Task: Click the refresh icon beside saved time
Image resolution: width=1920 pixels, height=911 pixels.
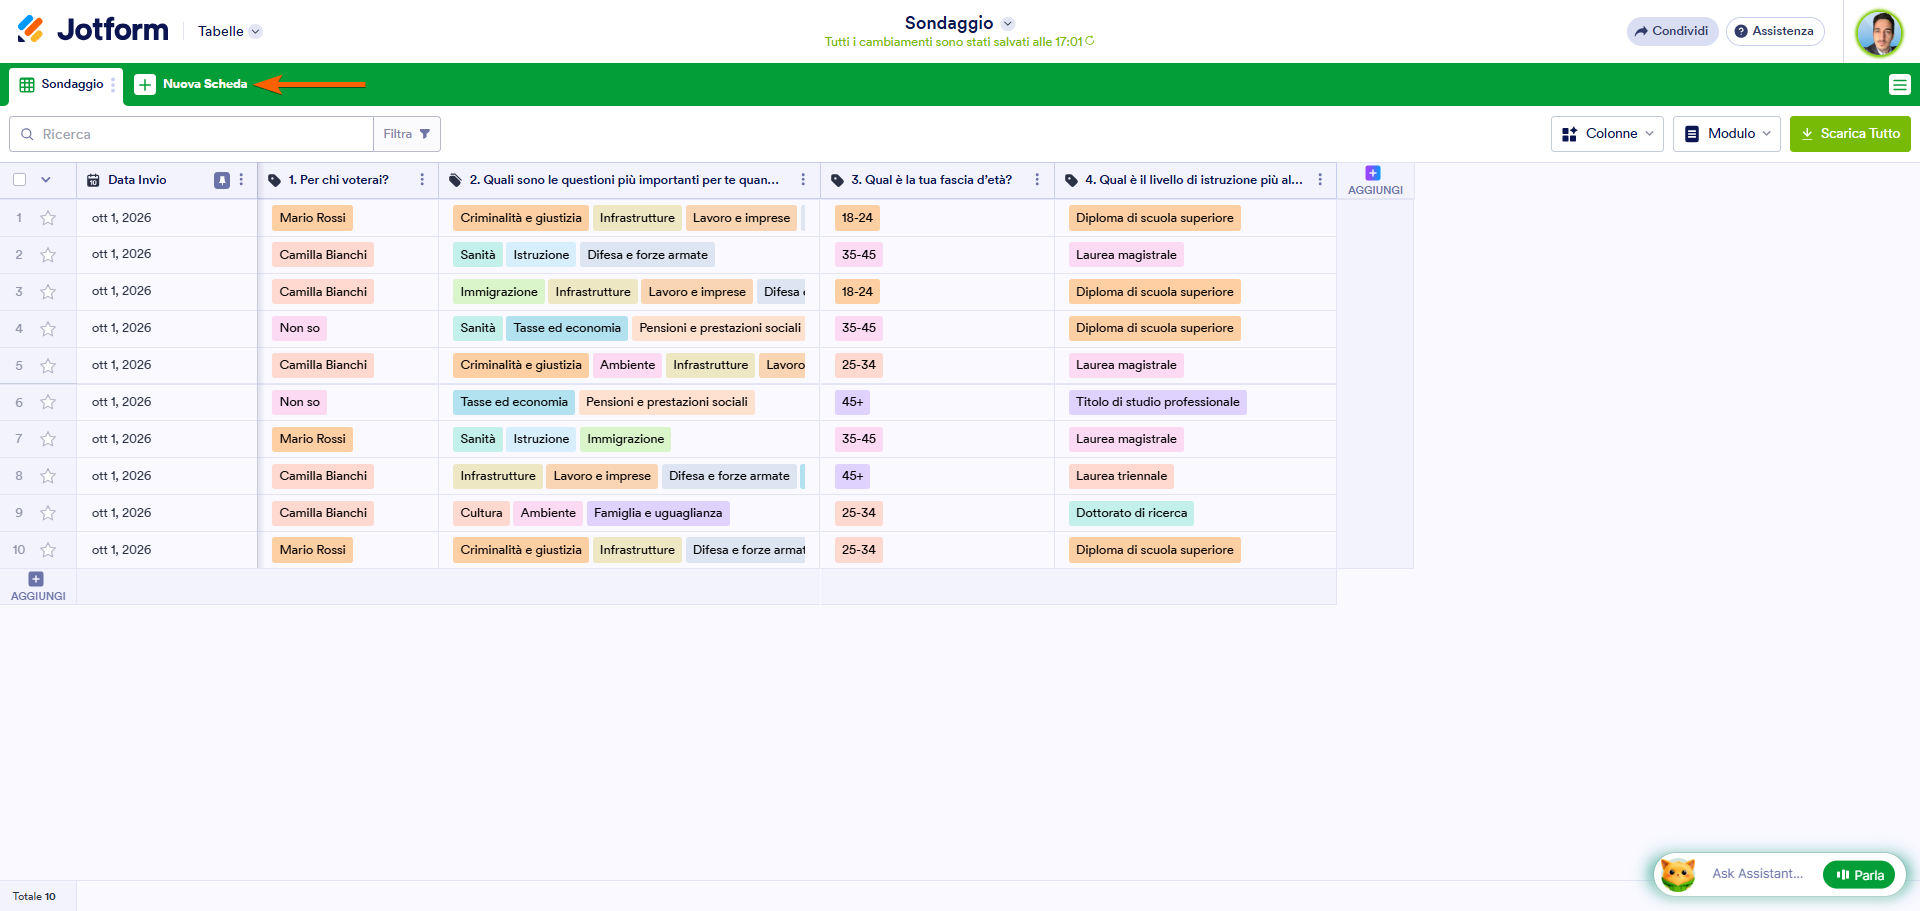Action: [x=1089, y=41]
